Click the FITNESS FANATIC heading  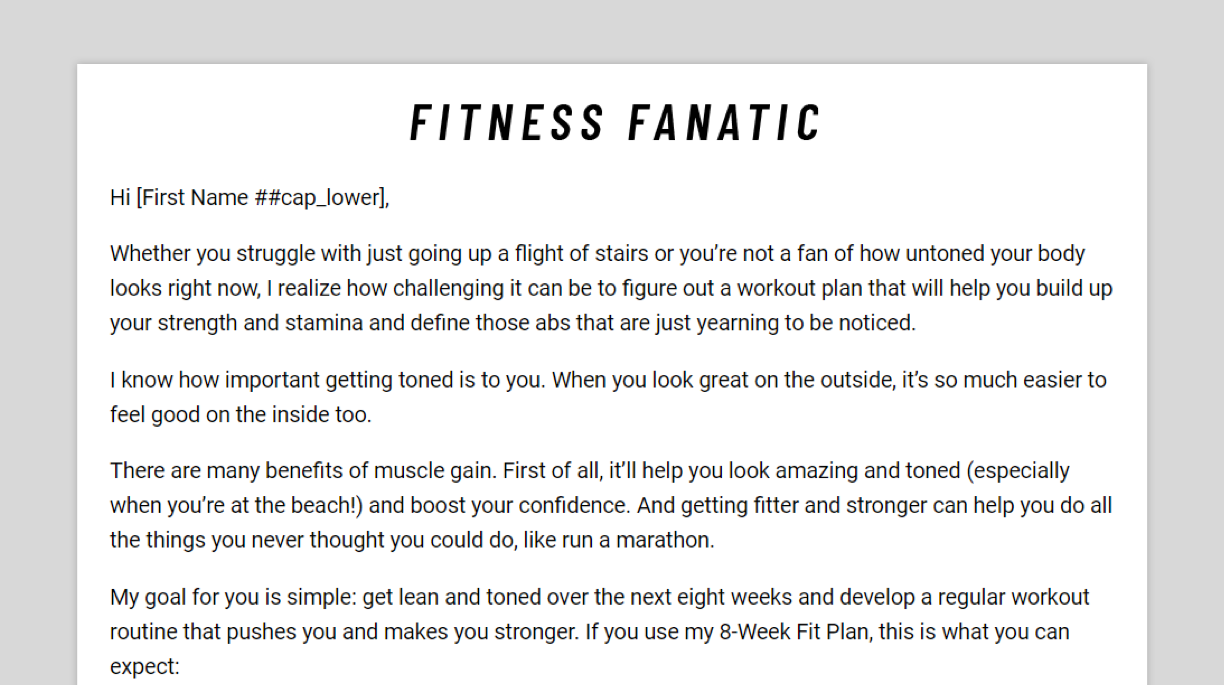point(614,123)
